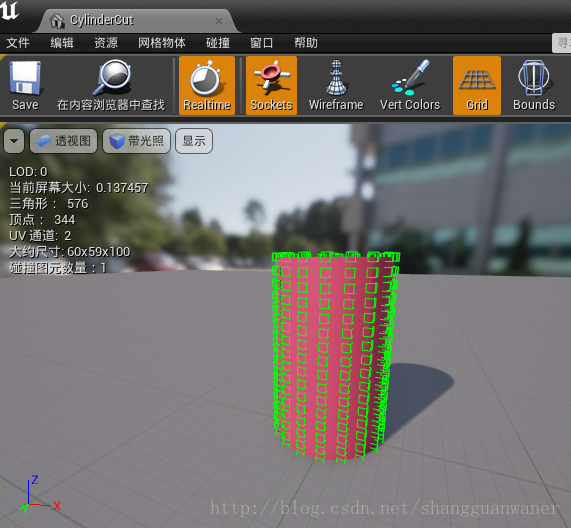Click the 三角形: 576 statistic
The image size is (571, 528).
point(49,204)
